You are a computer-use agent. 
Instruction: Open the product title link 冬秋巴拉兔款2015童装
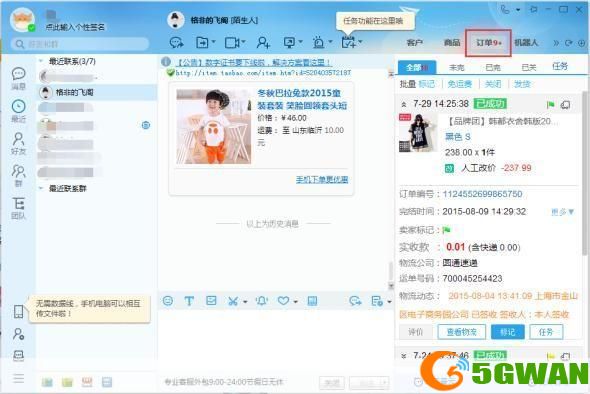click(302, 99)
